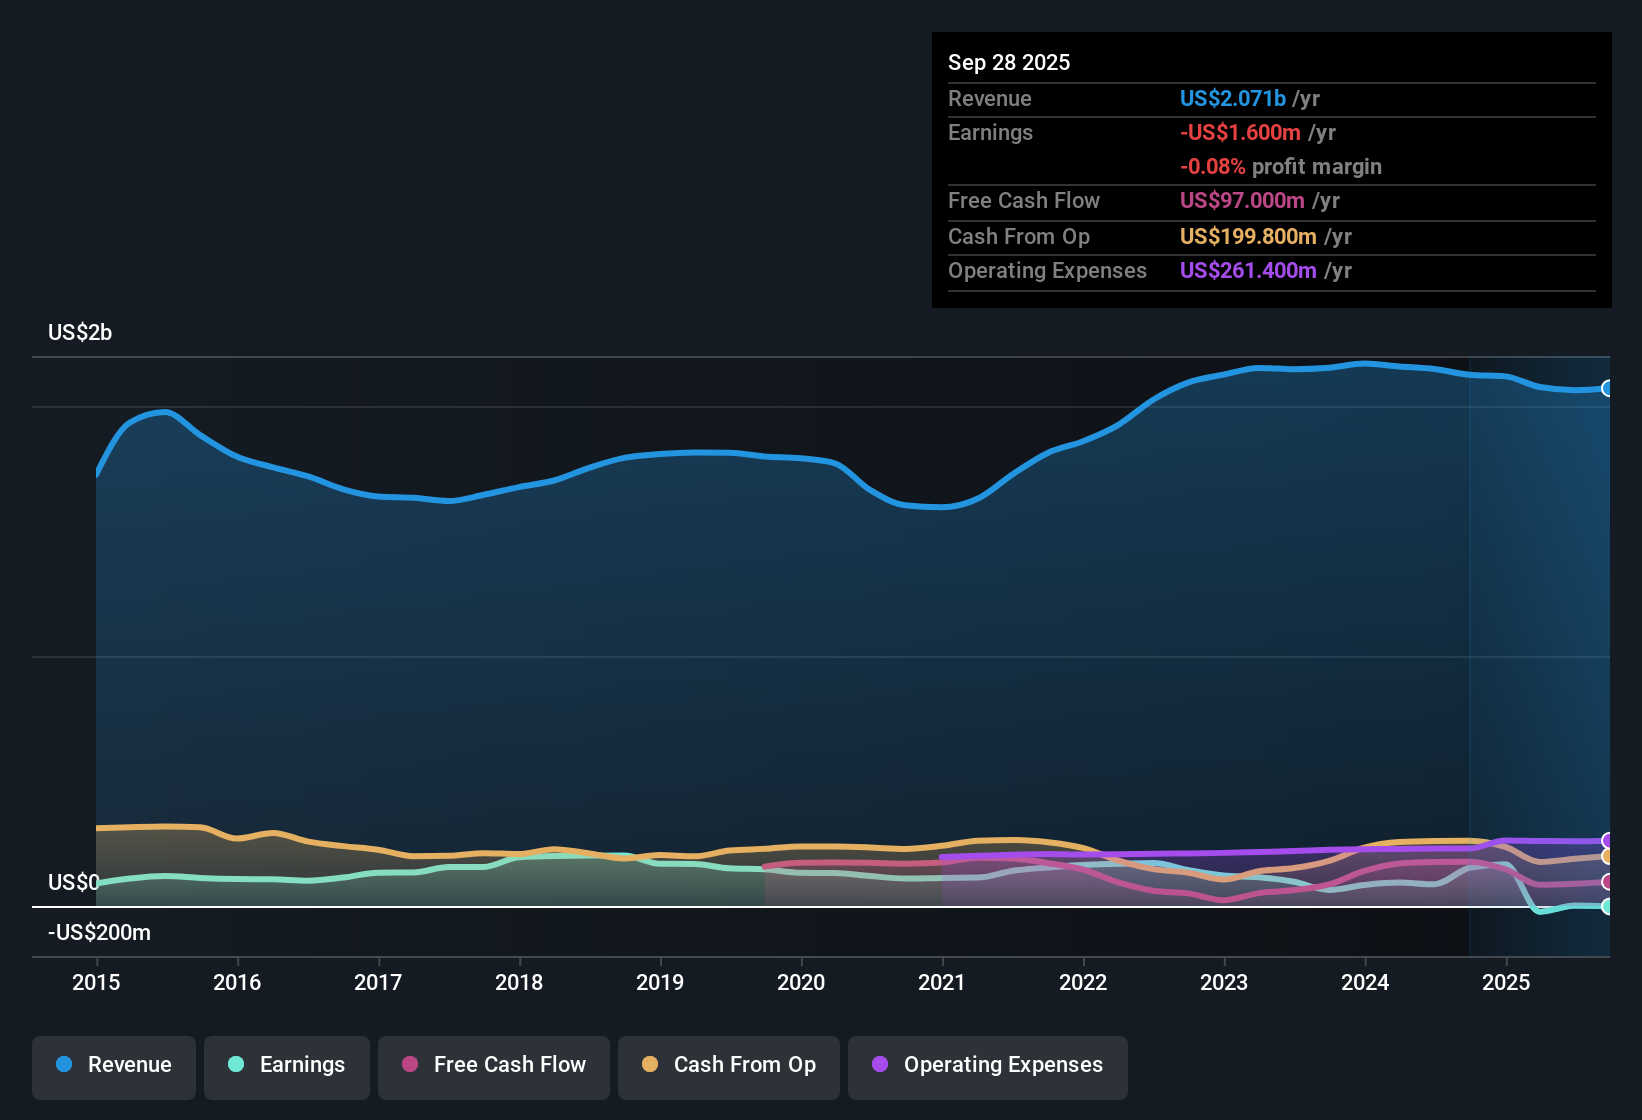Expand the Free Cash Flow legend entry
This screenshot has height=1120, width=1642.
point(493,1065)
